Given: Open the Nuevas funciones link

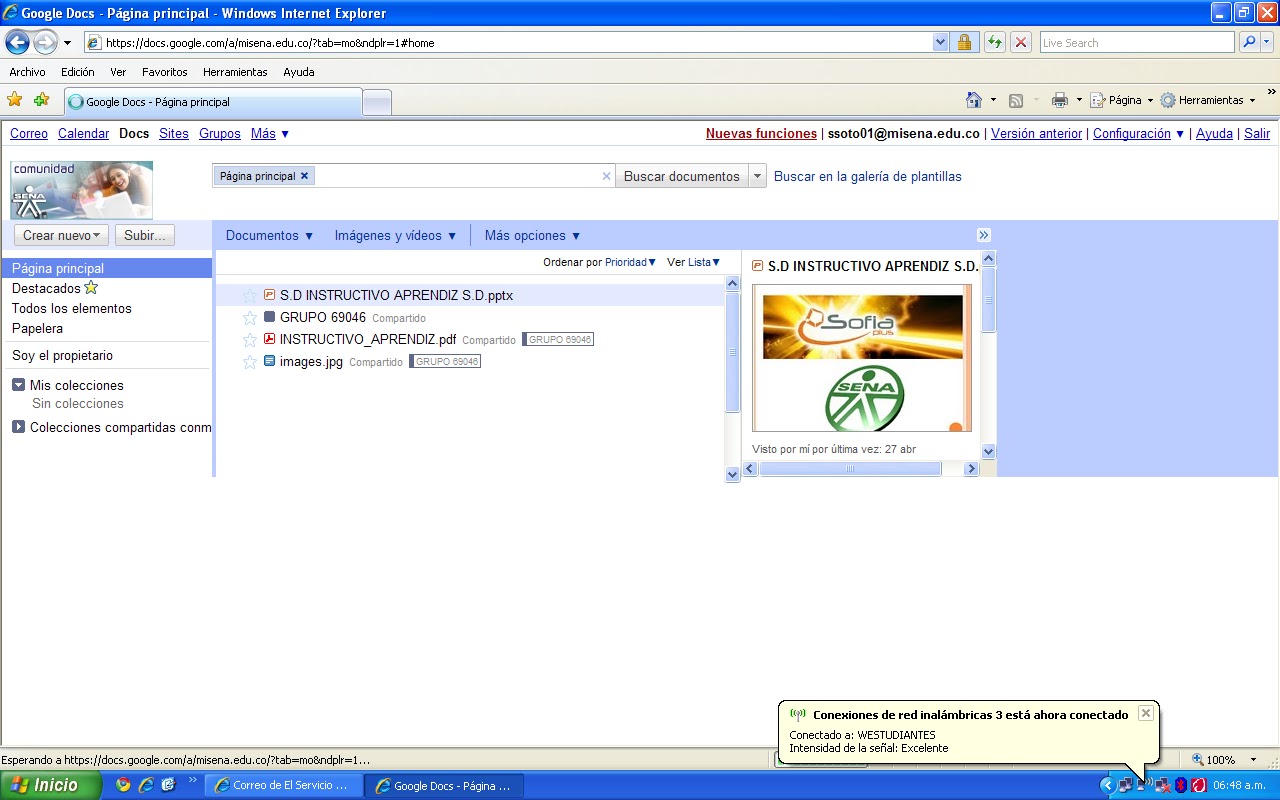Looking at the screenshot, I should pos(761,133).
